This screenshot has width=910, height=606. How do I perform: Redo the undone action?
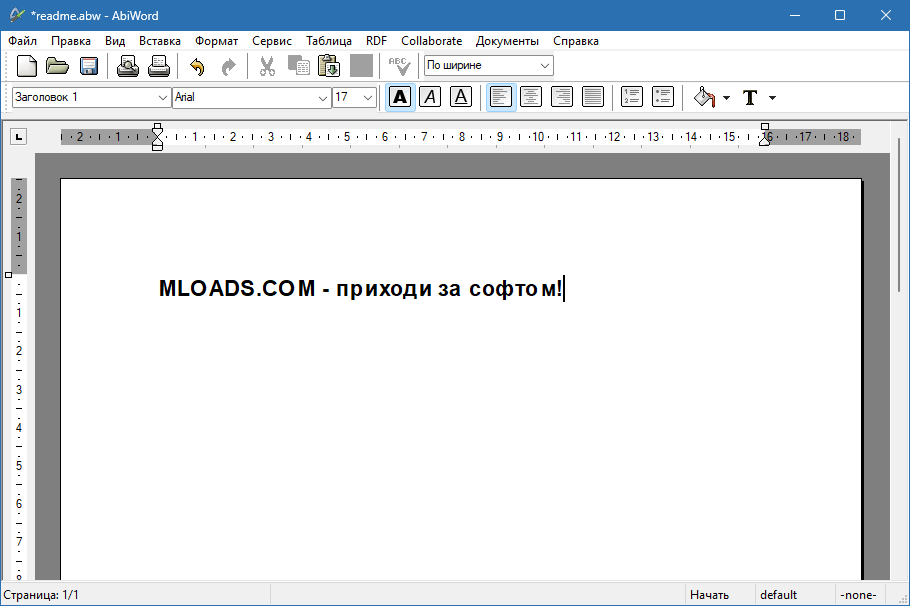pos(229,66)
